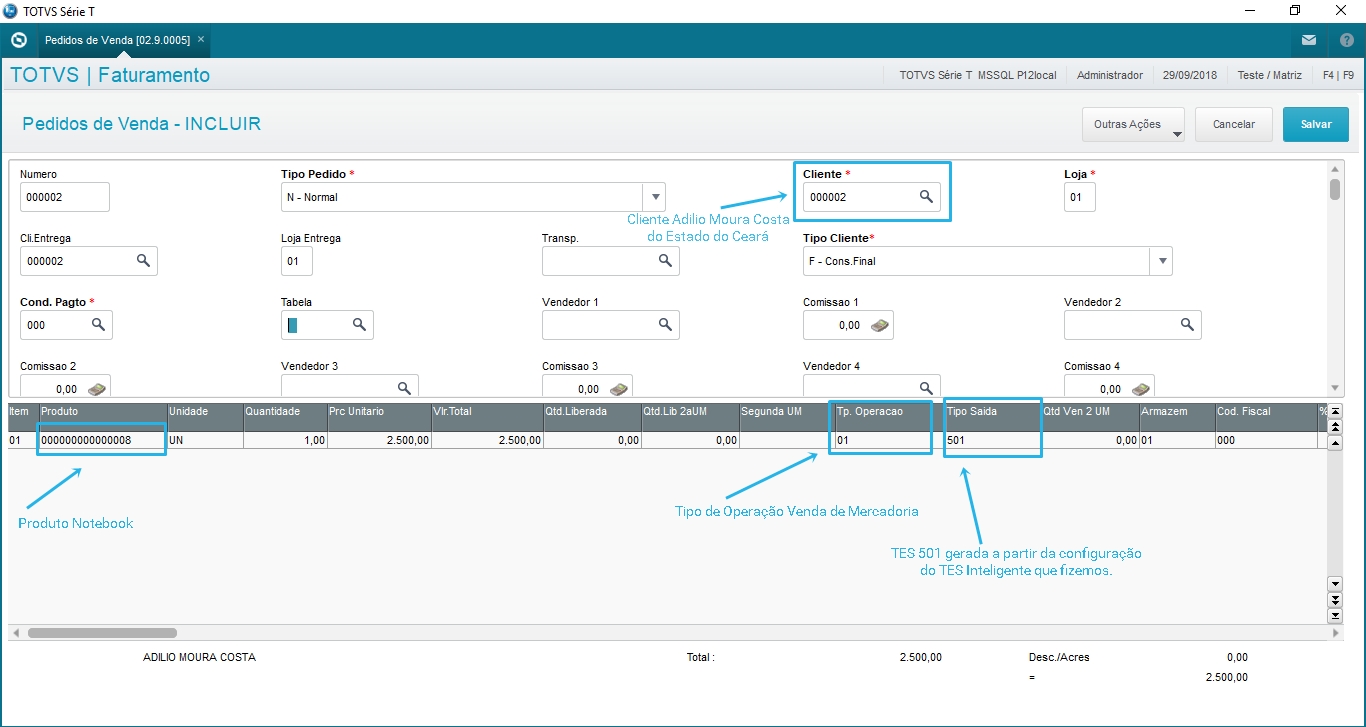Click the TOTVS home logo icon
1366x727 pixels.
[18, 40]
